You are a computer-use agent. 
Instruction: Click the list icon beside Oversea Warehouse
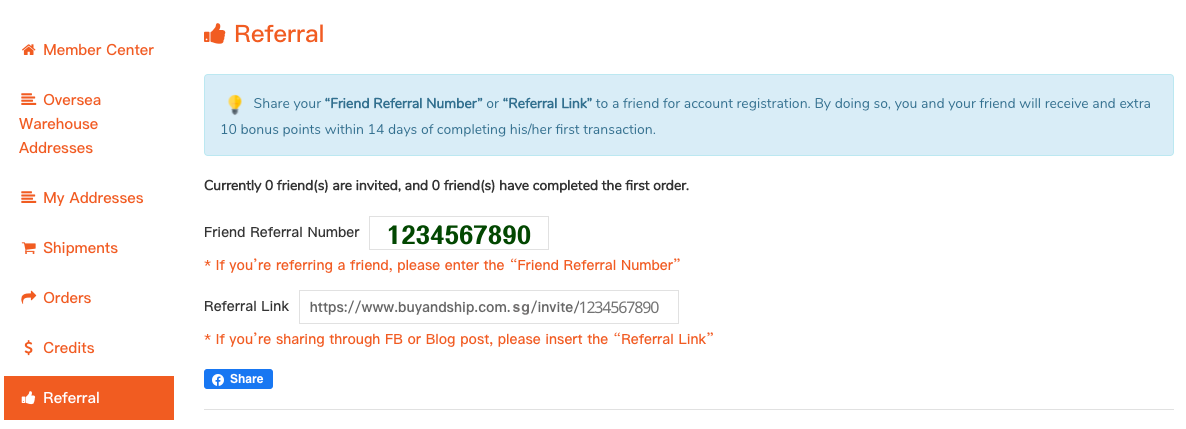29,99
